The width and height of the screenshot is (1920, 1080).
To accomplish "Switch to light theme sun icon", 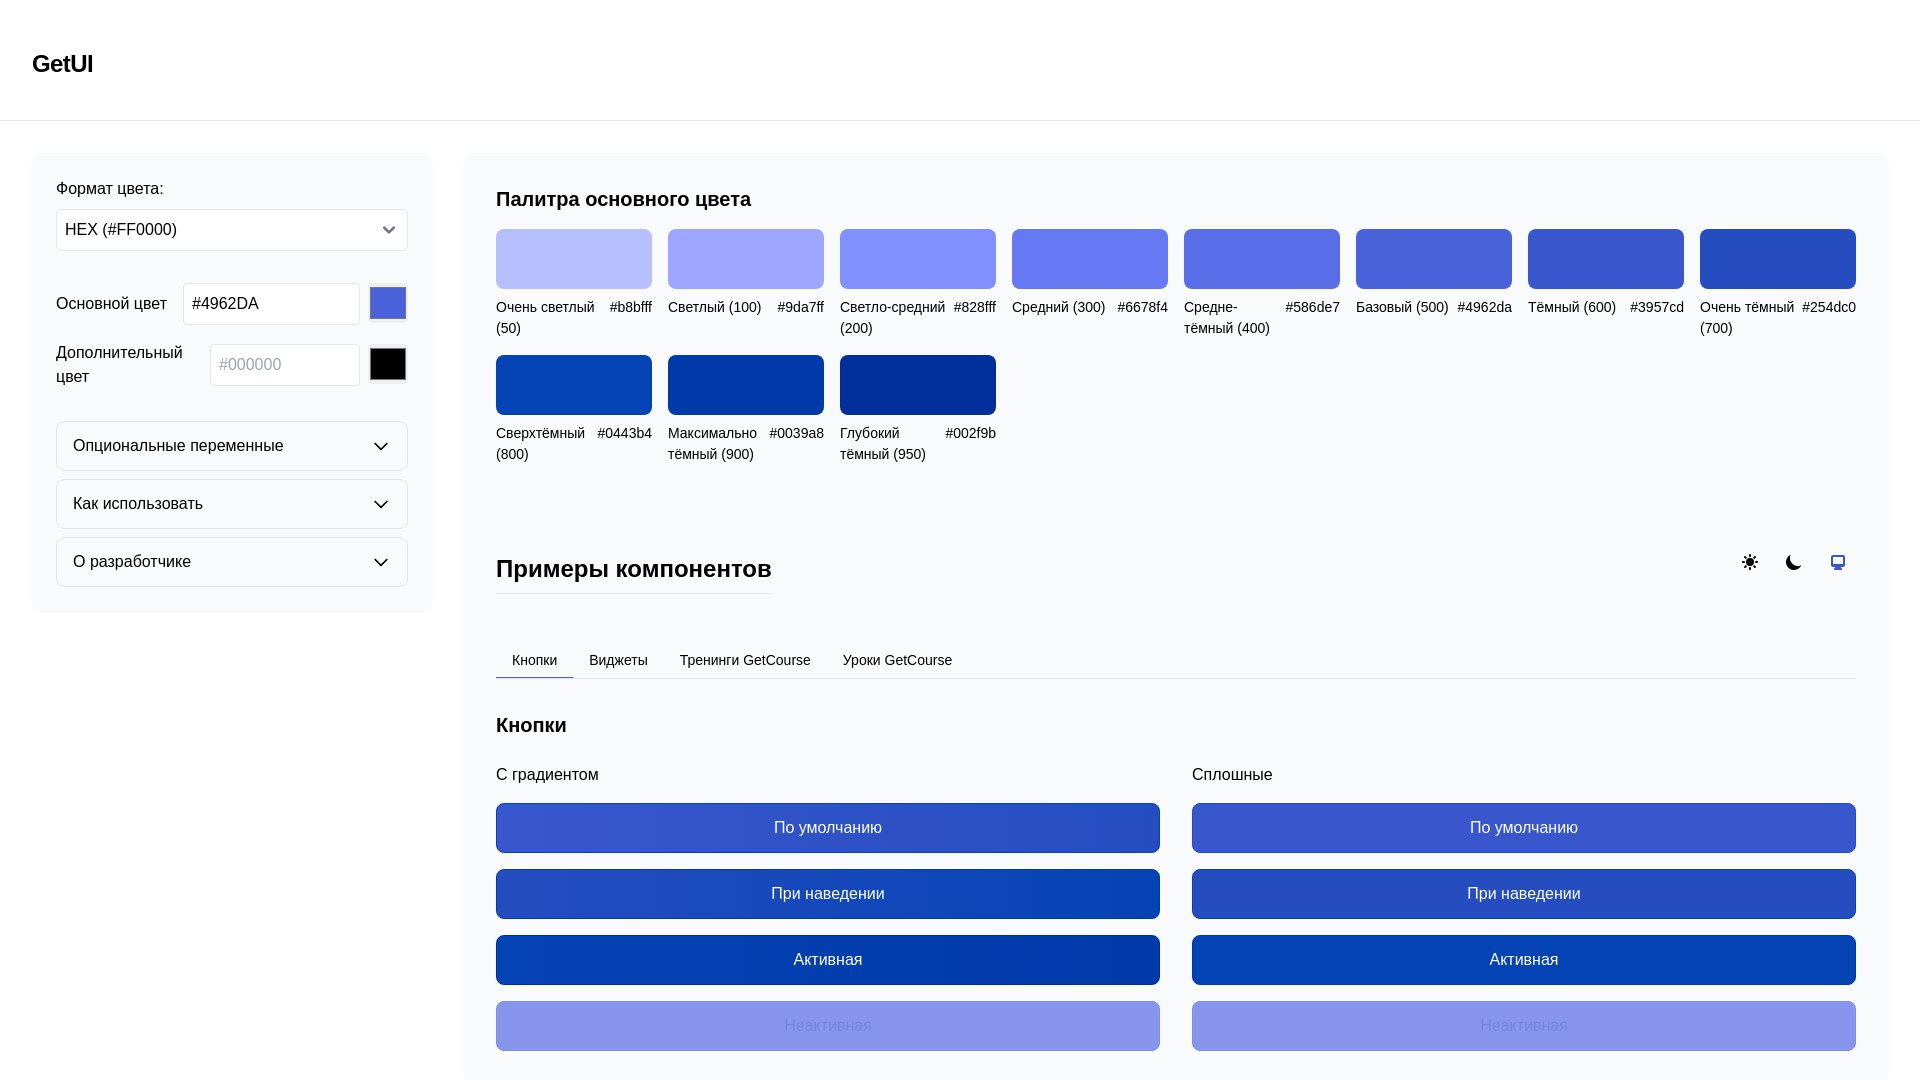I will [x=1749, y=562].
